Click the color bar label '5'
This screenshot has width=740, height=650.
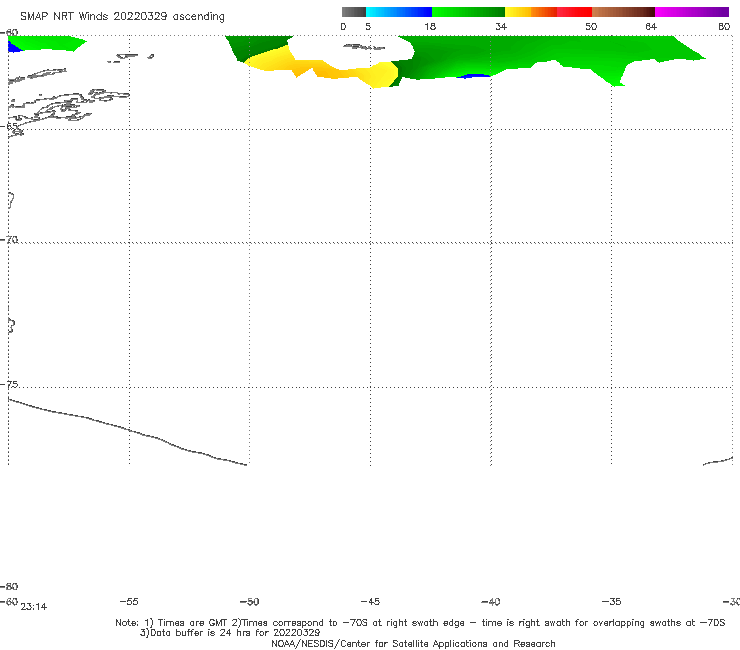point(368,26)
